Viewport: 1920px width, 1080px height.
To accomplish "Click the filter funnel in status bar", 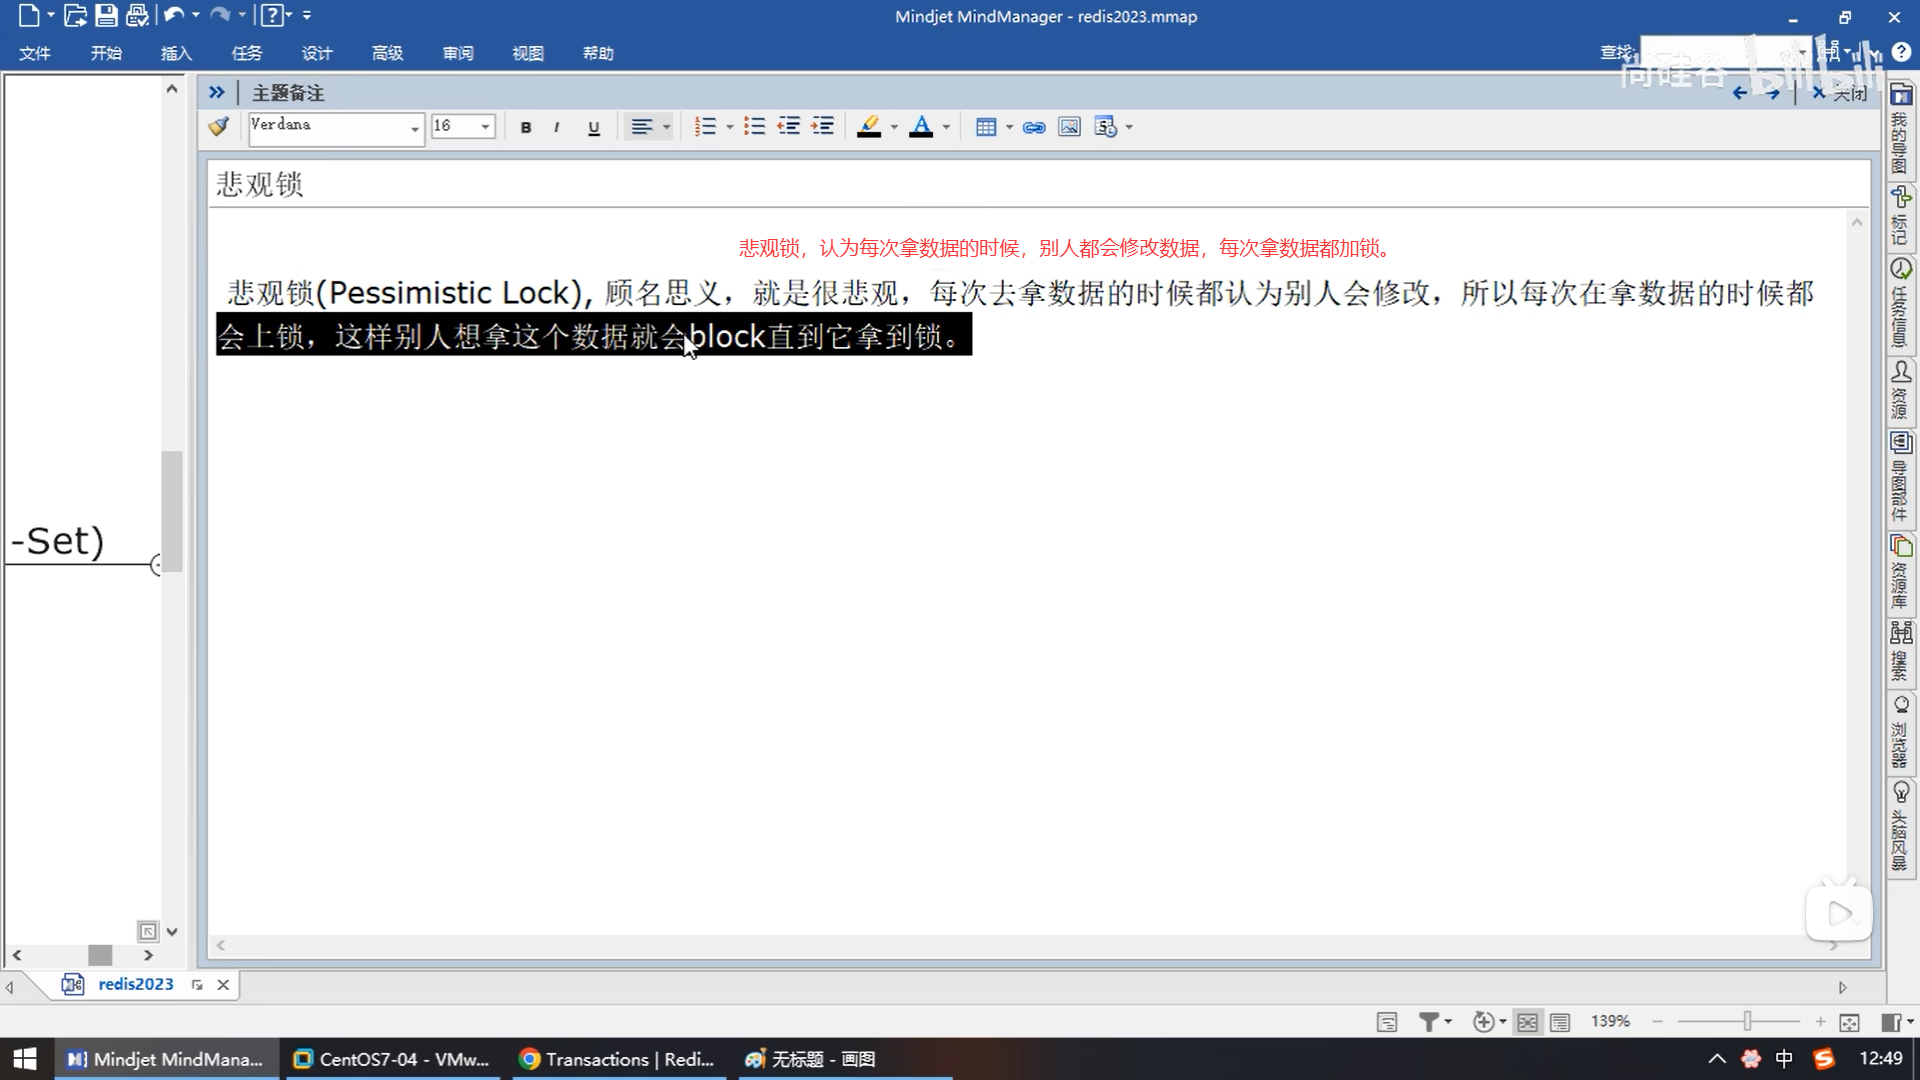I will 1428,1022.
